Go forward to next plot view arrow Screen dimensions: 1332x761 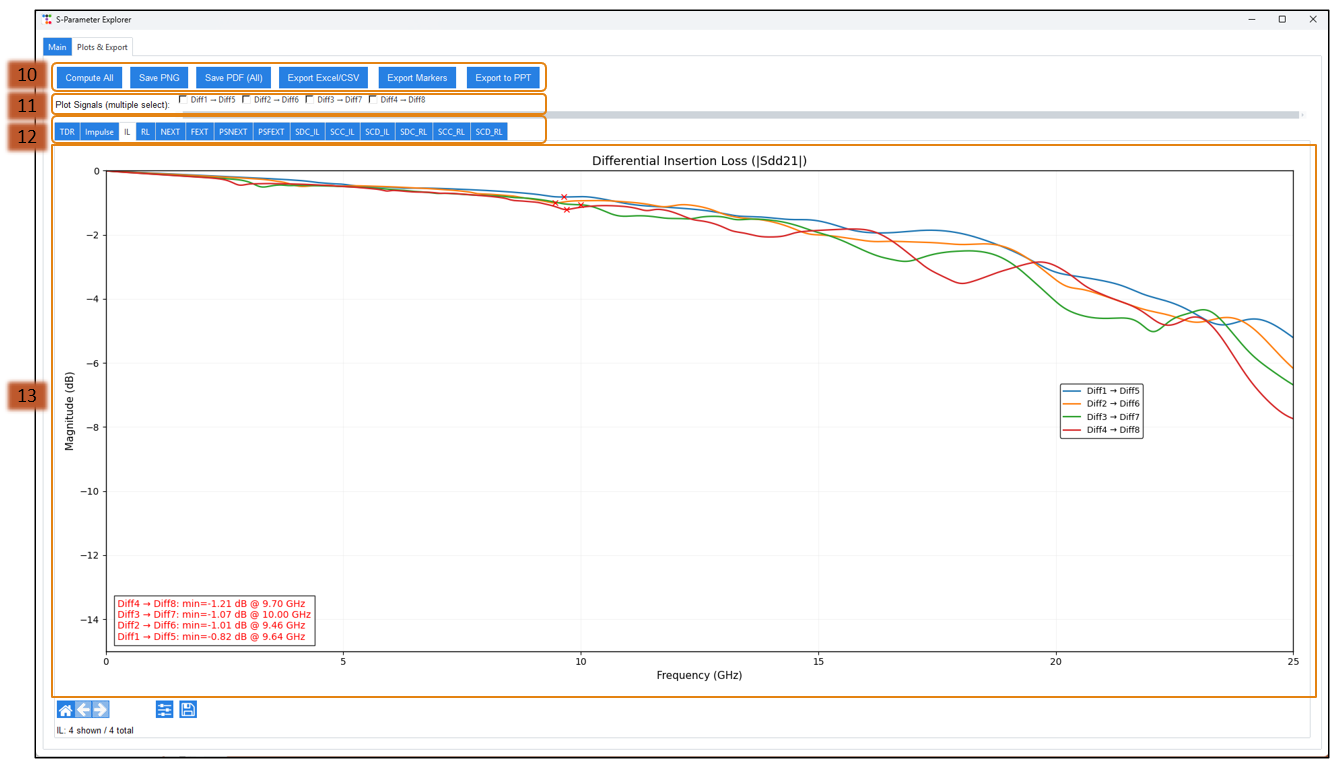pos(100,710)
